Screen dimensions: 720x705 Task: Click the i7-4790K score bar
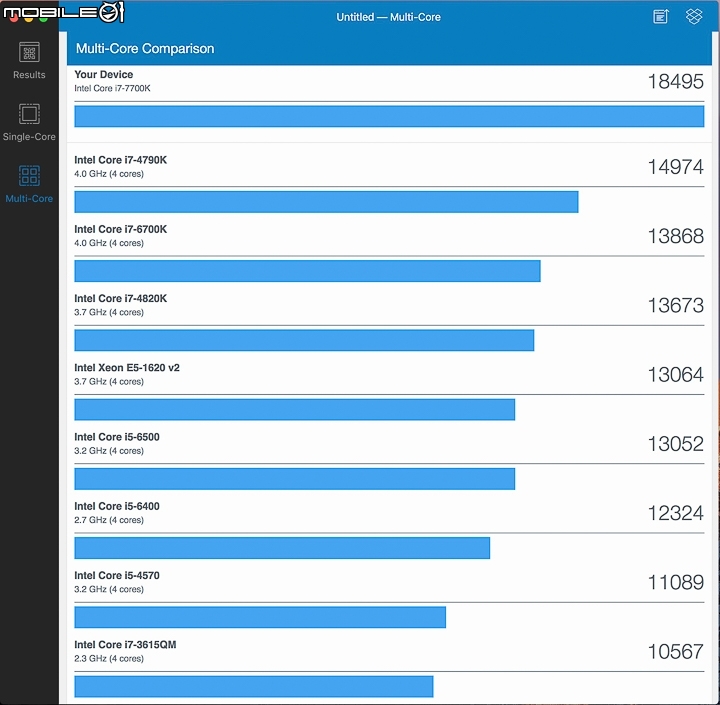click(326, 202)
